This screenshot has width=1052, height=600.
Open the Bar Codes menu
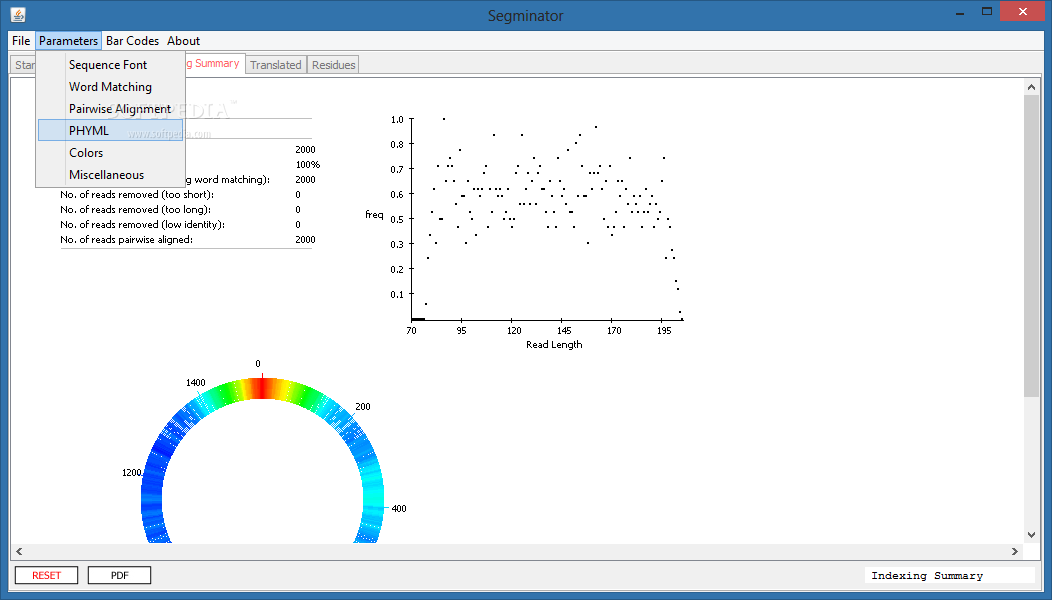[x=132, y=41]
